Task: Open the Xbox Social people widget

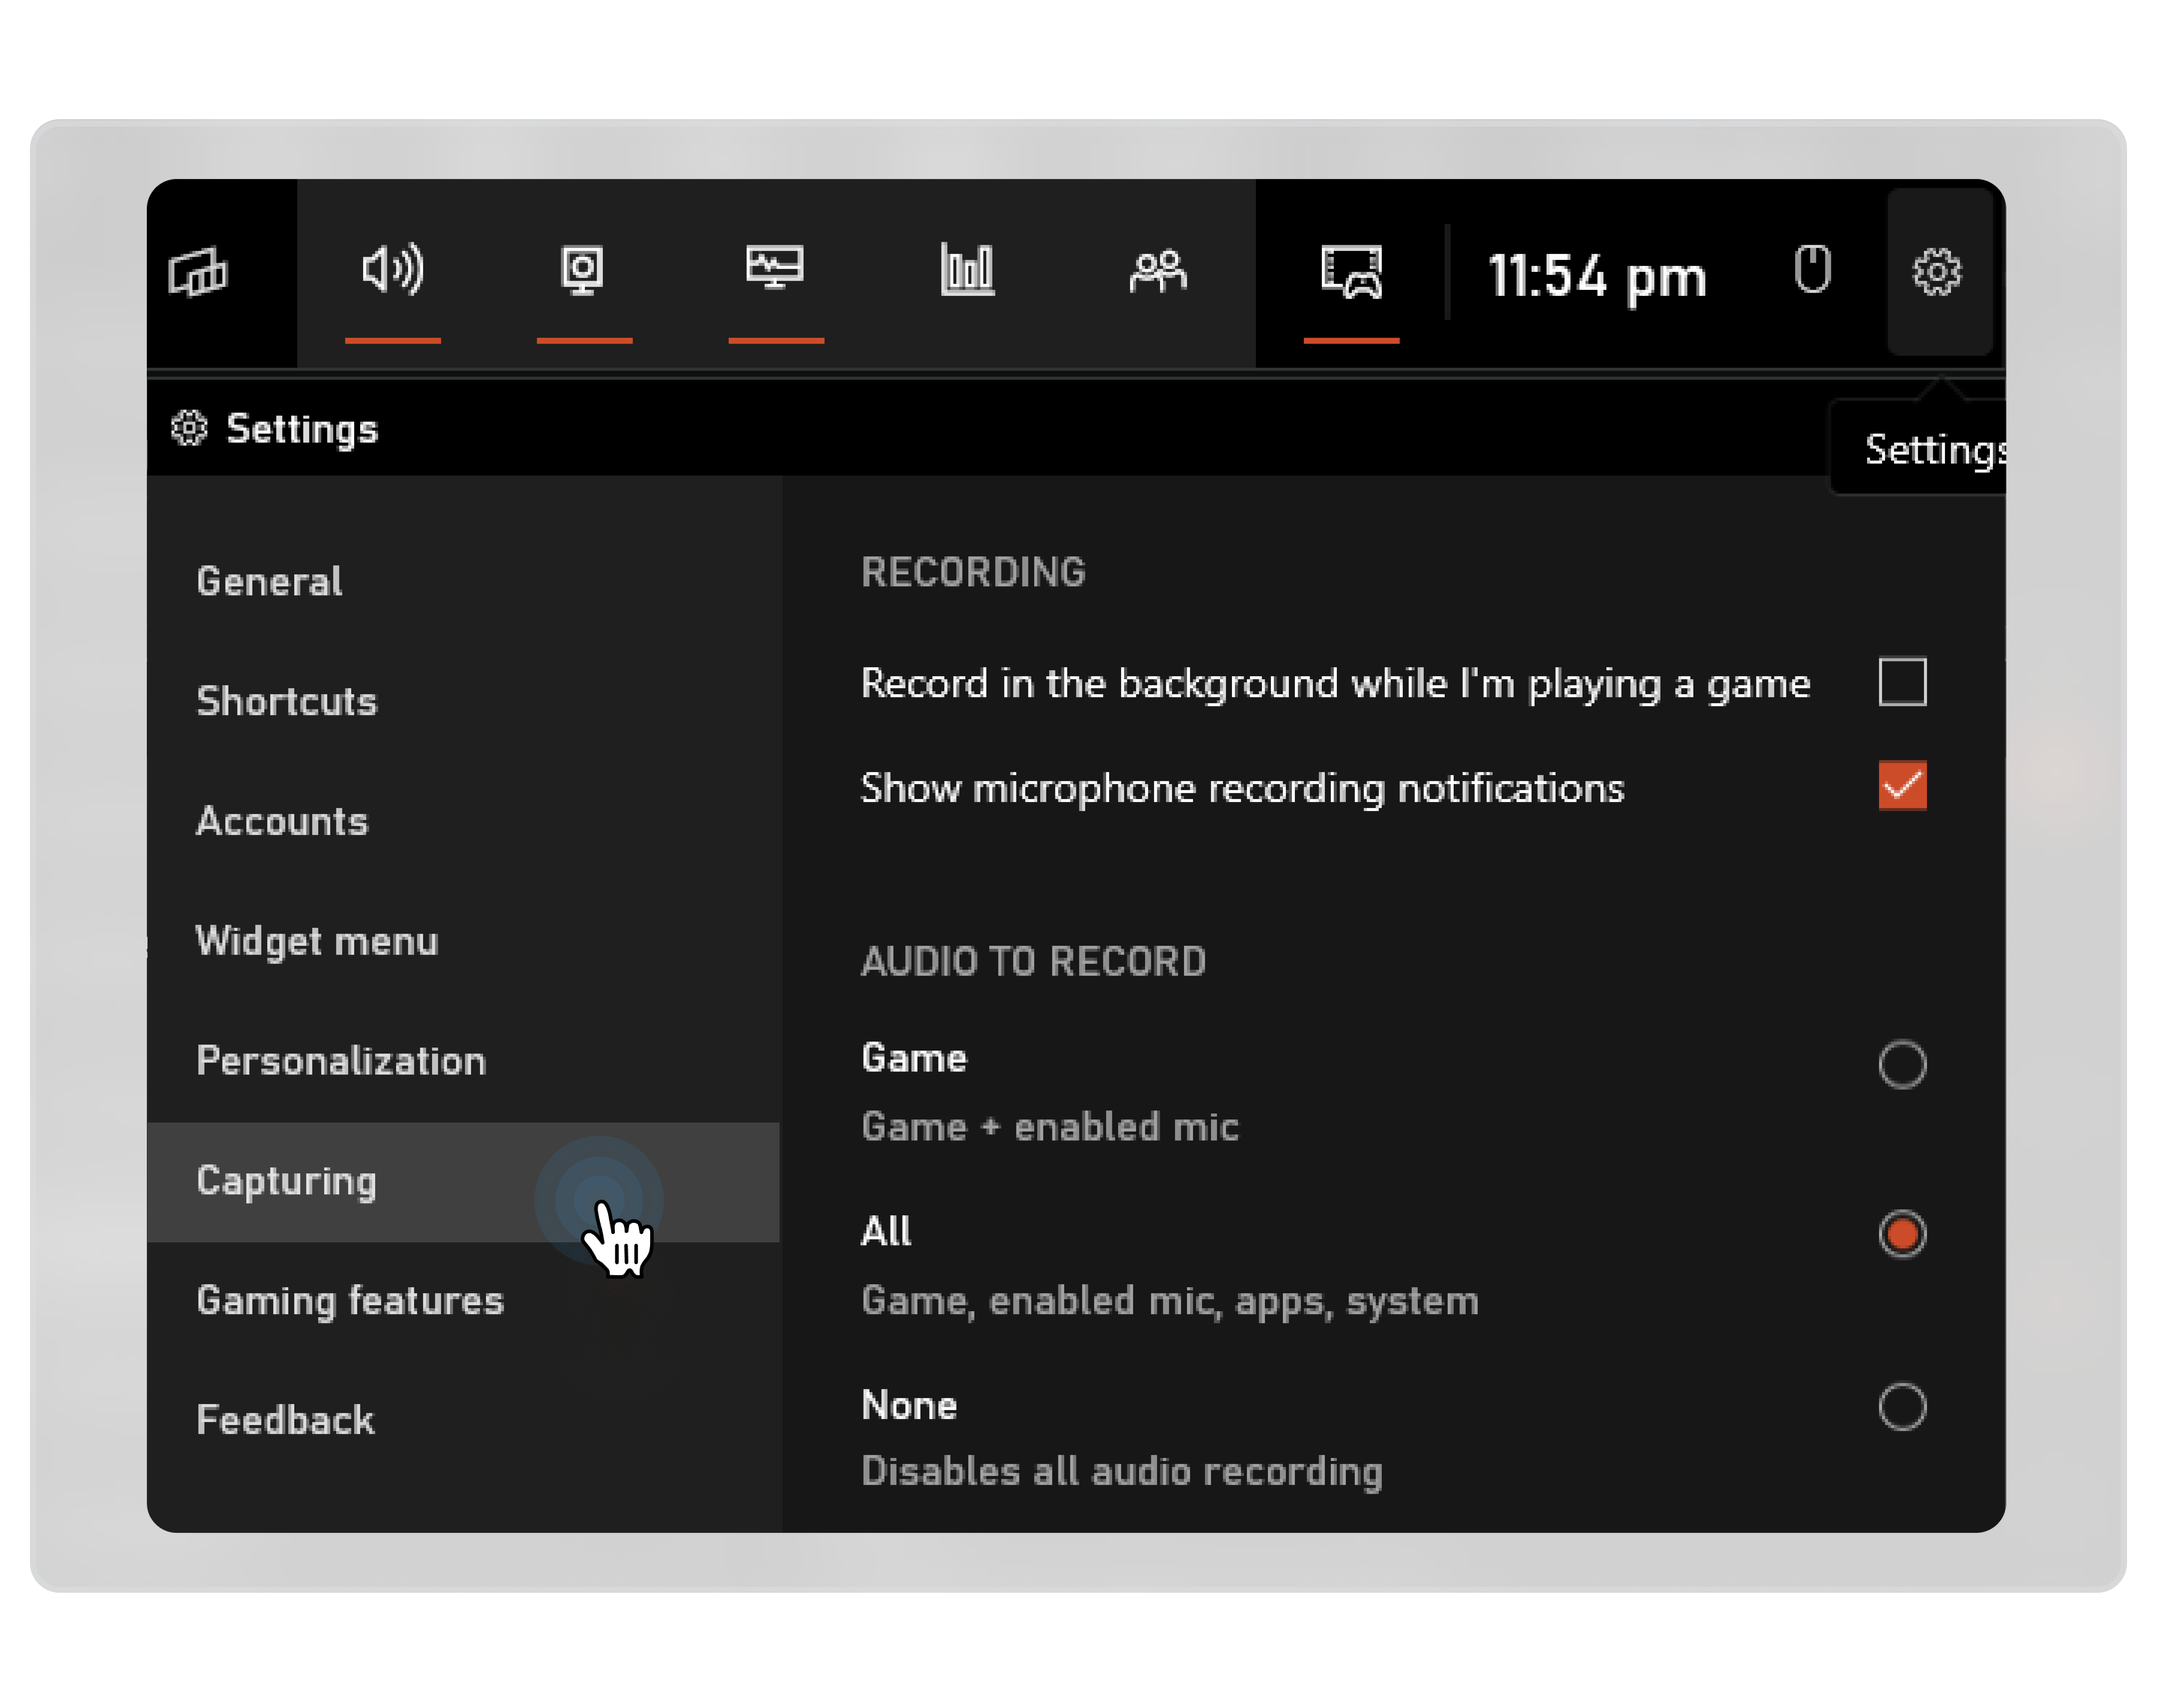Action: (1158, 271)
